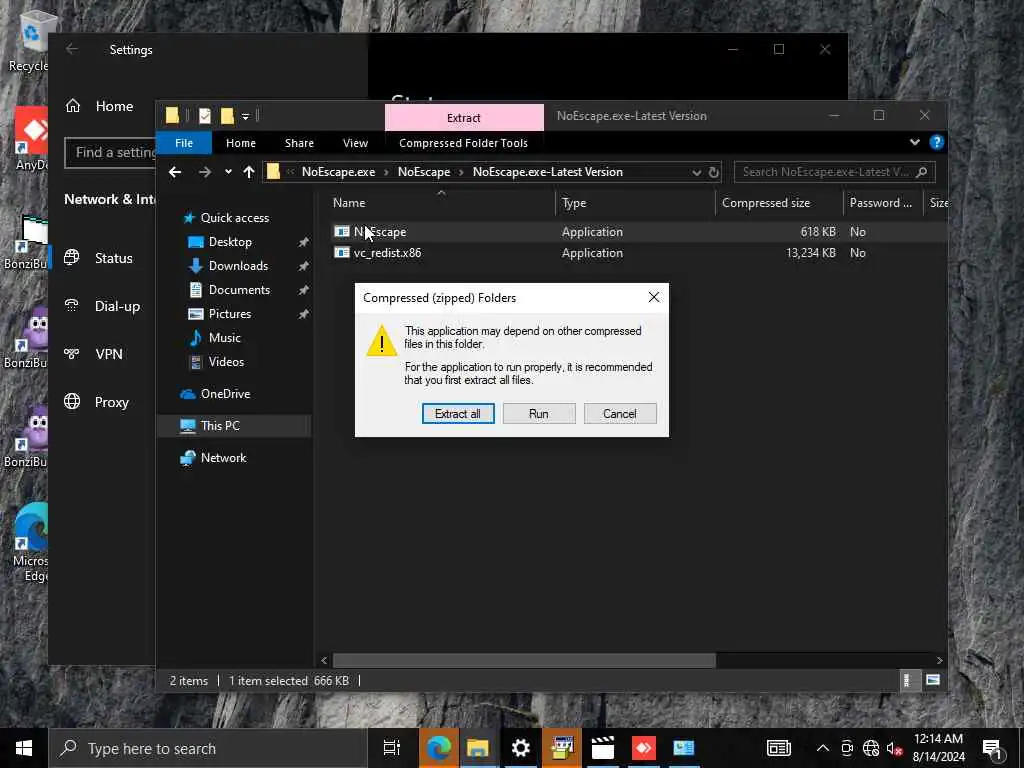Click the Settings back arrow

pyautogui.click(x=72, y=50)
